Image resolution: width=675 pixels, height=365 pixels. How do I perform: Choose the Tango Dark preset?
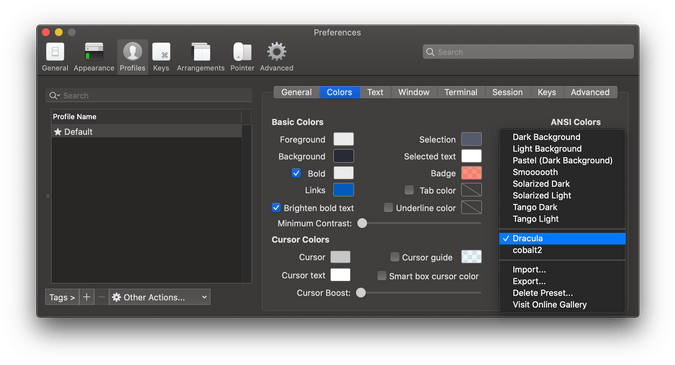[562, 207]
